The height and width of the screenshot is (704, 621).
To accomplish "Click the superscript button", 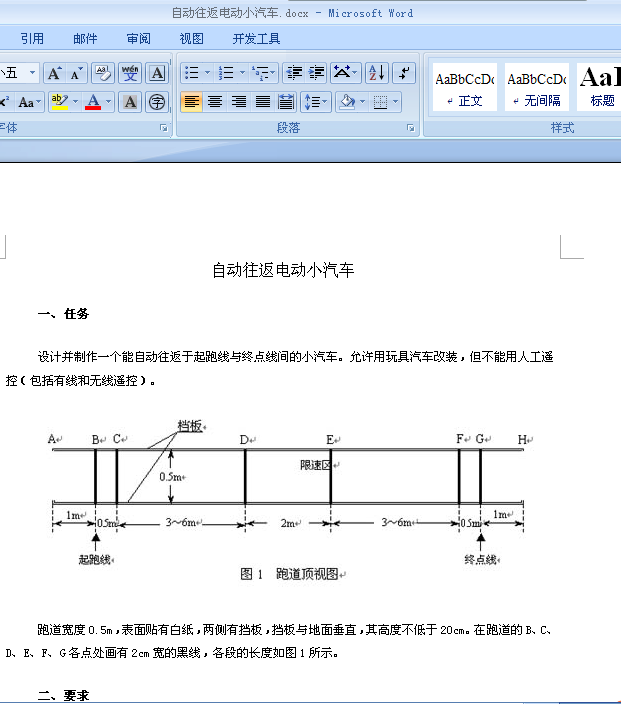I will click(4, 102).
